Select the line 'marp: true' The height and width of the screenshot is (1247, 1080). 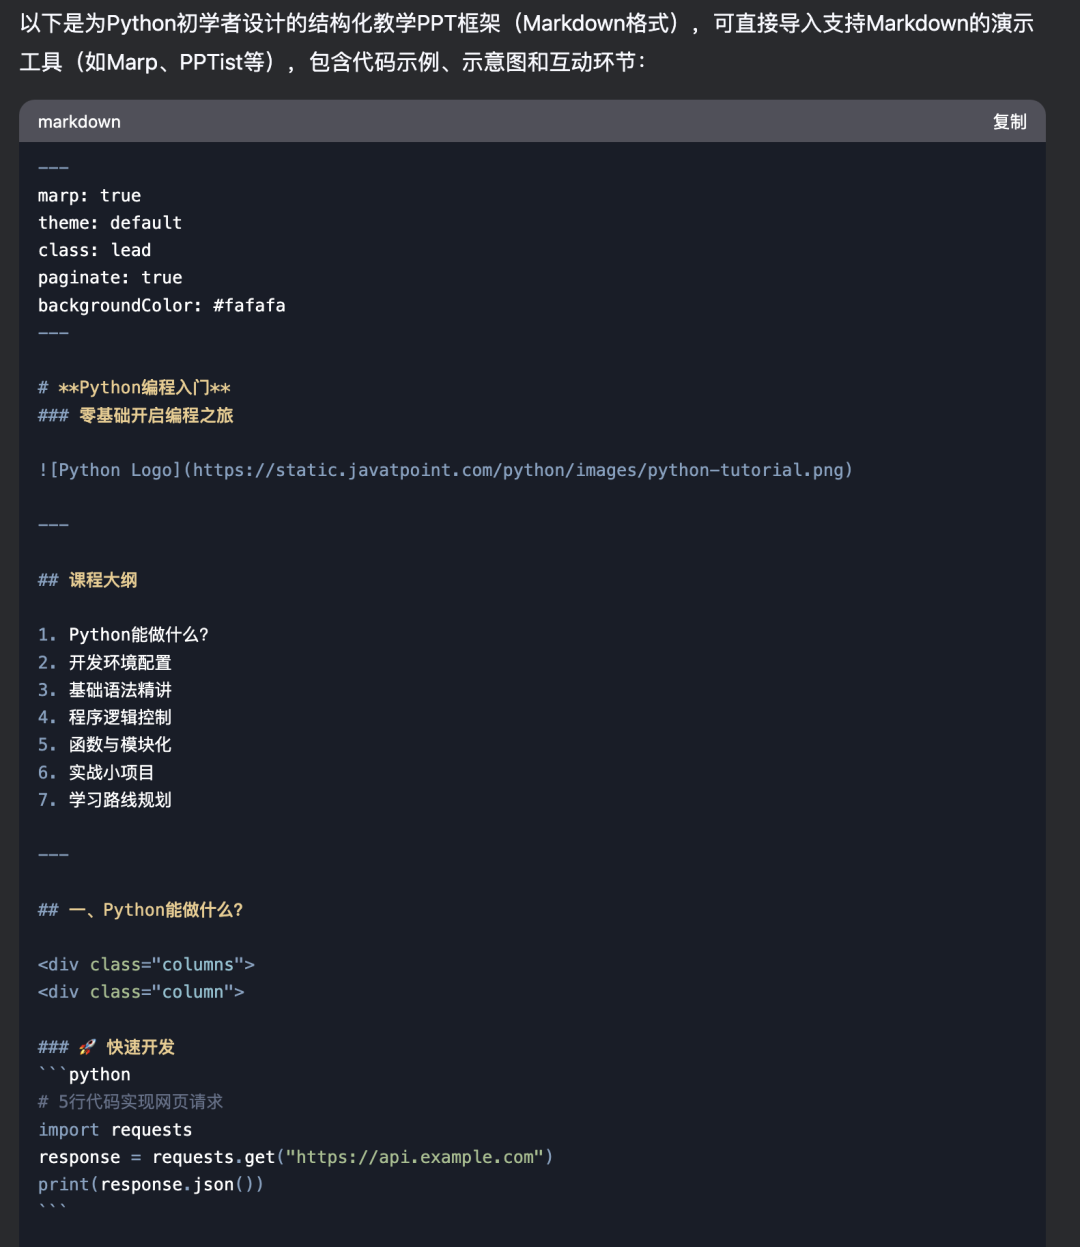coord(90,195)
